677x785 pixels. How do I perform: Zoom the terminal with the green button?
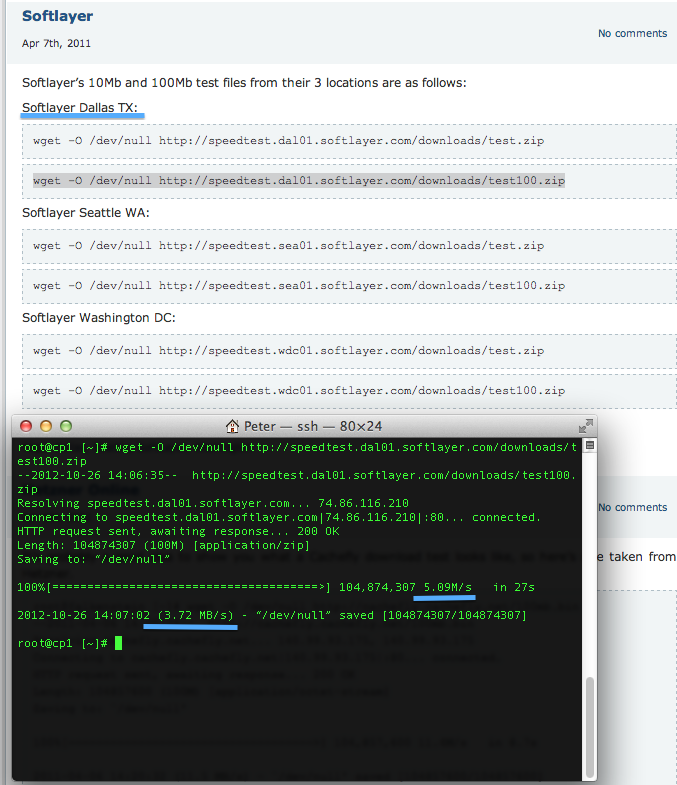[x=66, y=426]
